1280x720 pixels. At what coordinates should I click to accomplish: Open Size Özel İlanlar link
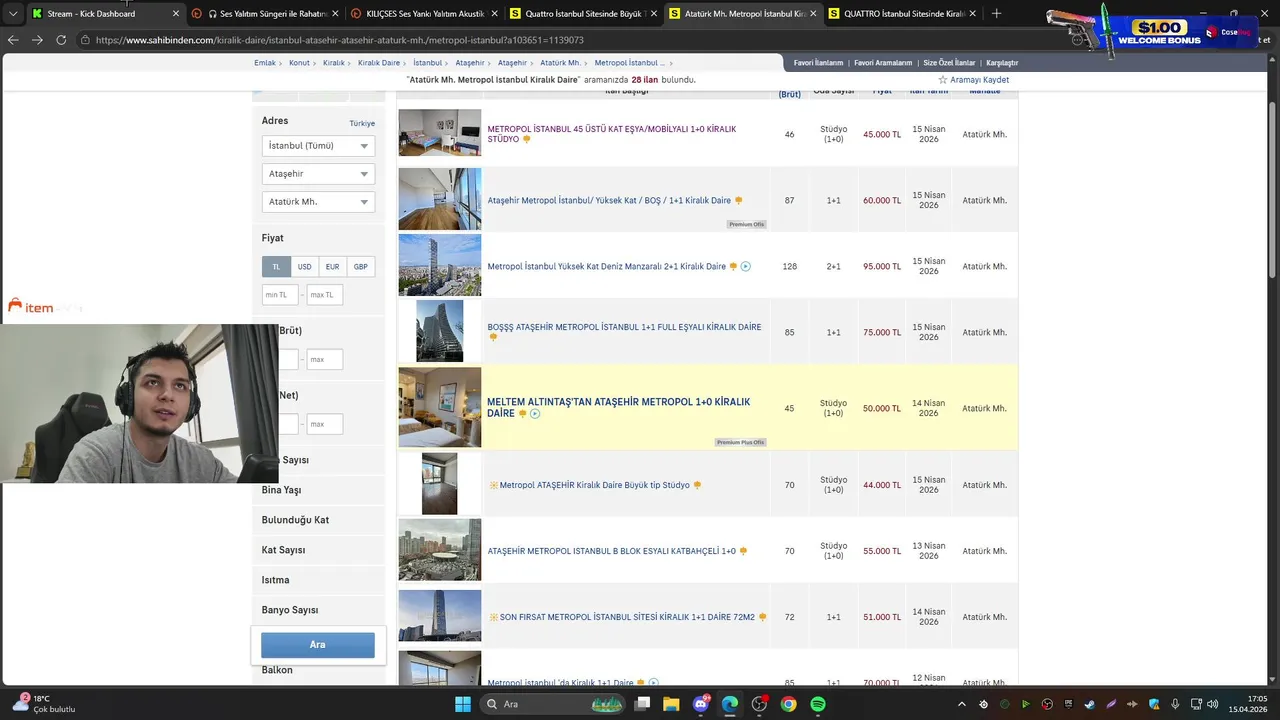coord(949,63)
